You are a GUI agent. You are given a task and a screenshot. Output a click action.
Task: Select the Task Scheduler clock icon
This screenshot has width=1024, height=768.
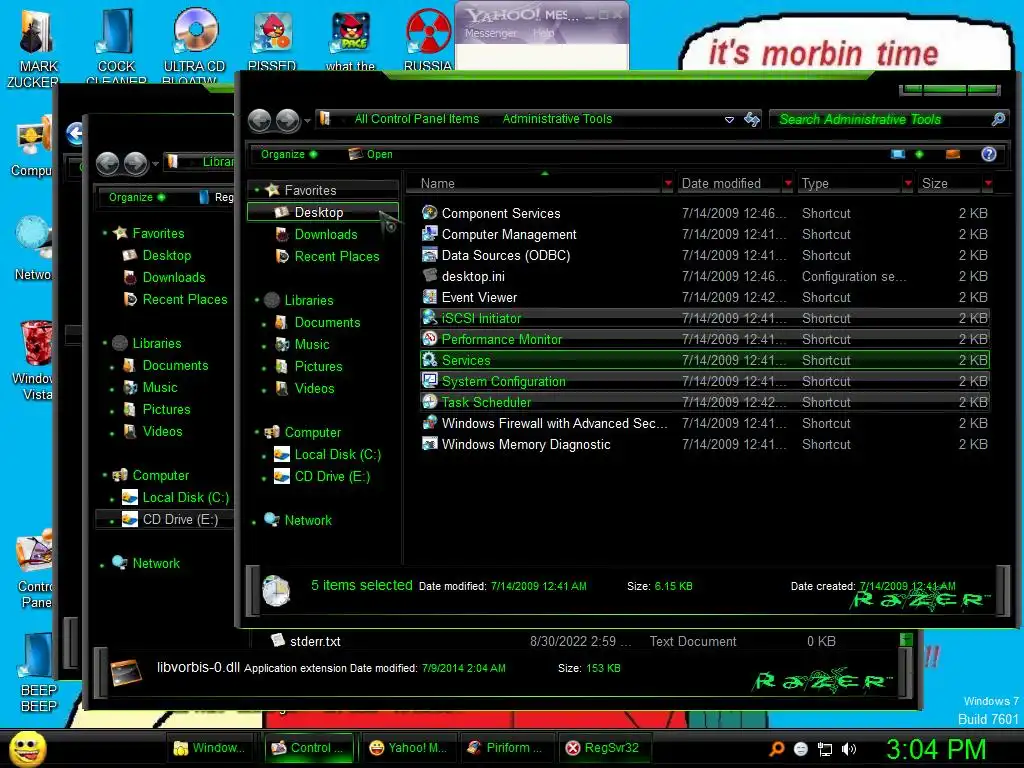pyautogui.click(x=429, y=402)
